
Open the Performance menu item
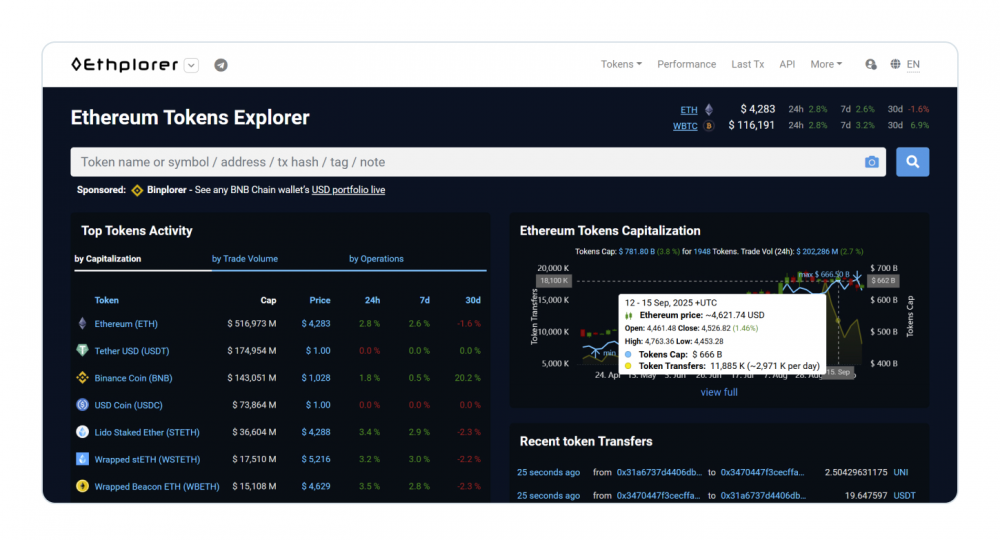pos(686,64)
